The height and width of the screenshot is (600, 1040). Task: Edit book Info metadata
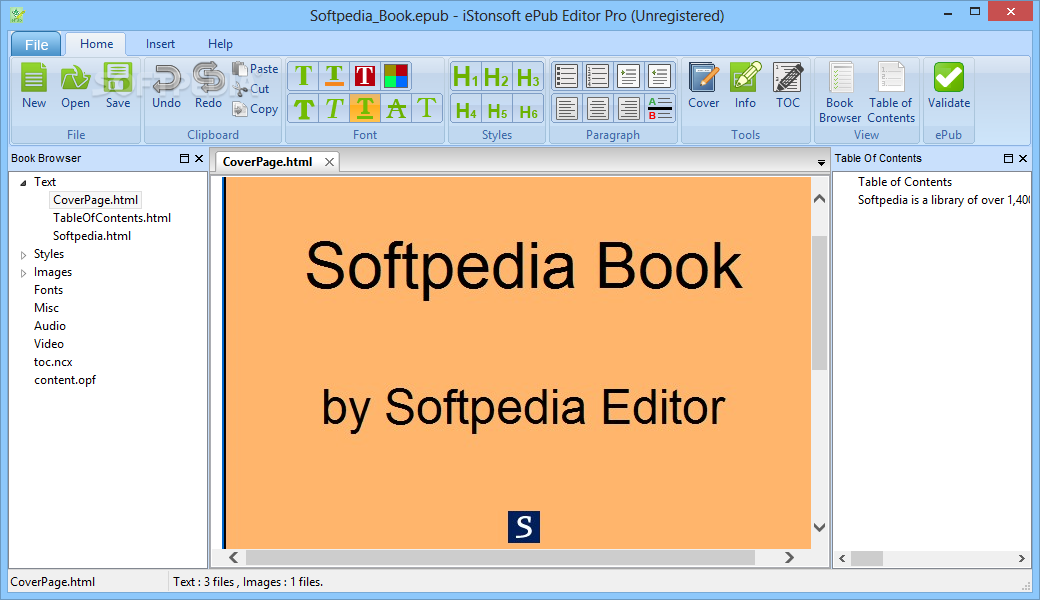(x=745, y=86)
